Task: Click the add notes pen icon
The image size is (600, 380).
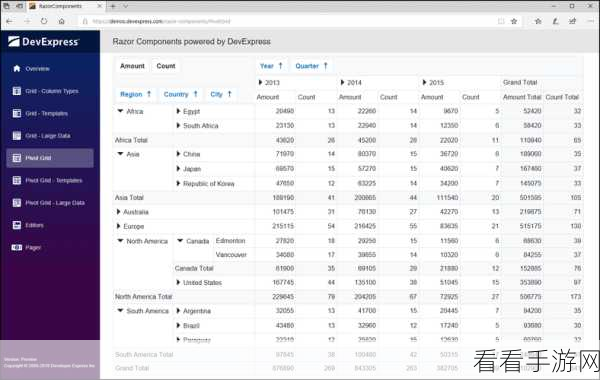Action: pyautogui.click(x=555, y=21)
